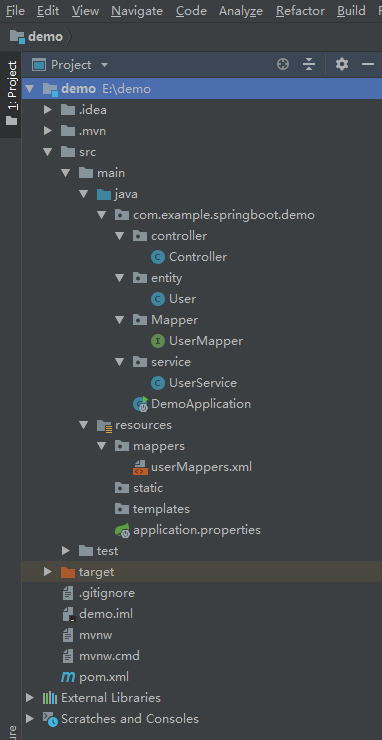
Task: Open the Build menu
Action: [351, 10]
